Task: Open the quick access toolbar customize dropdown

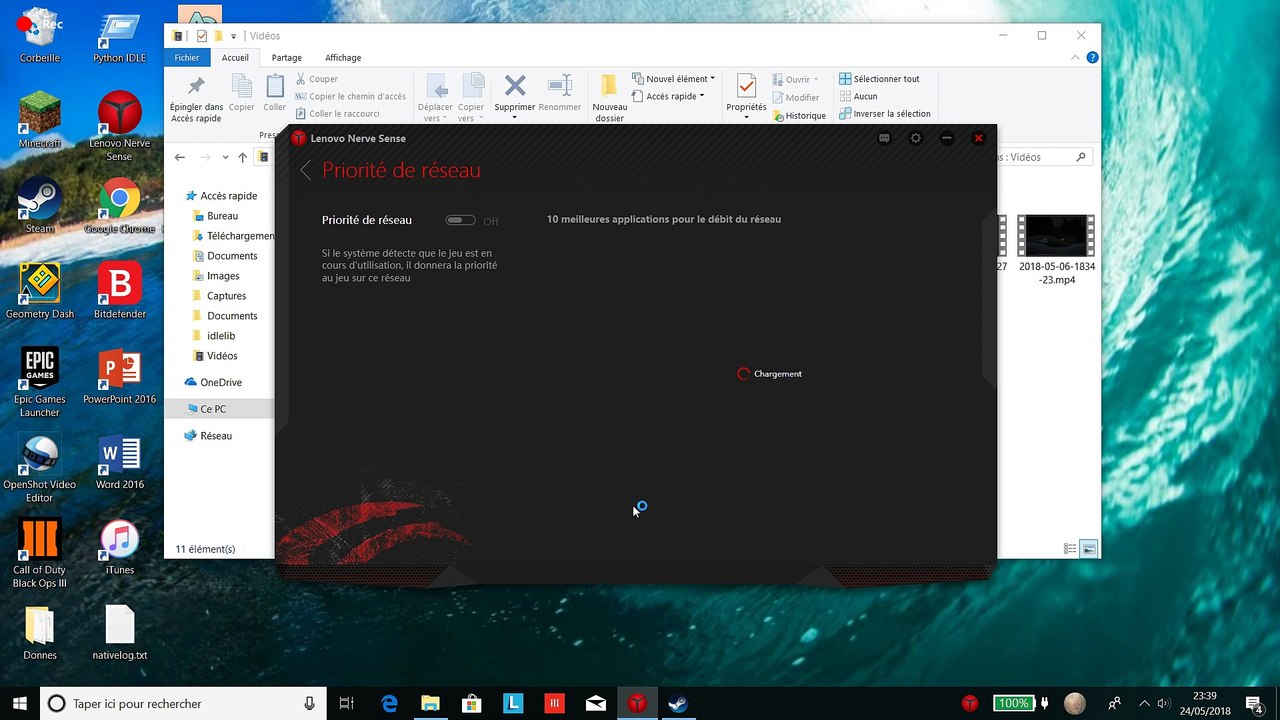Action: [234, 36]
